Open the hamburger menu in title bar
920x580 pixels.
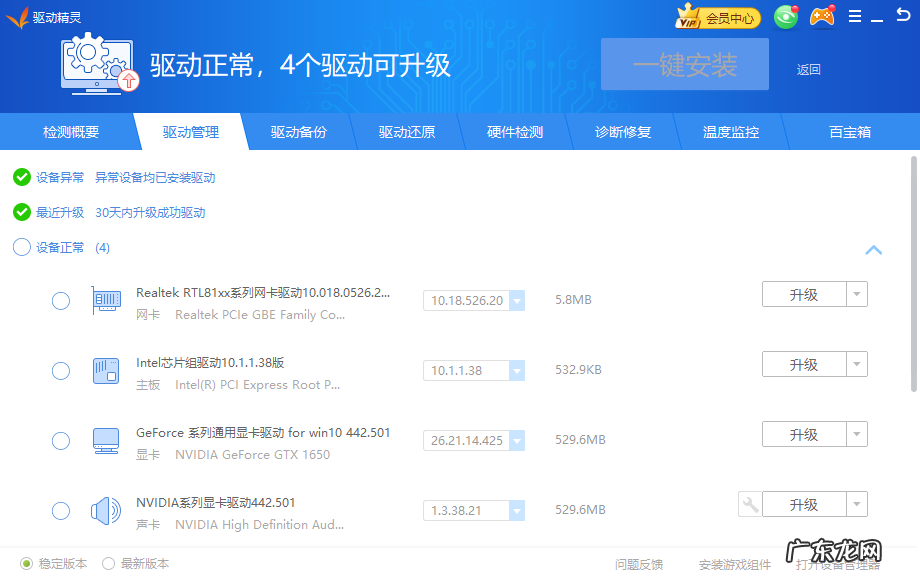[x=855, y=16]
